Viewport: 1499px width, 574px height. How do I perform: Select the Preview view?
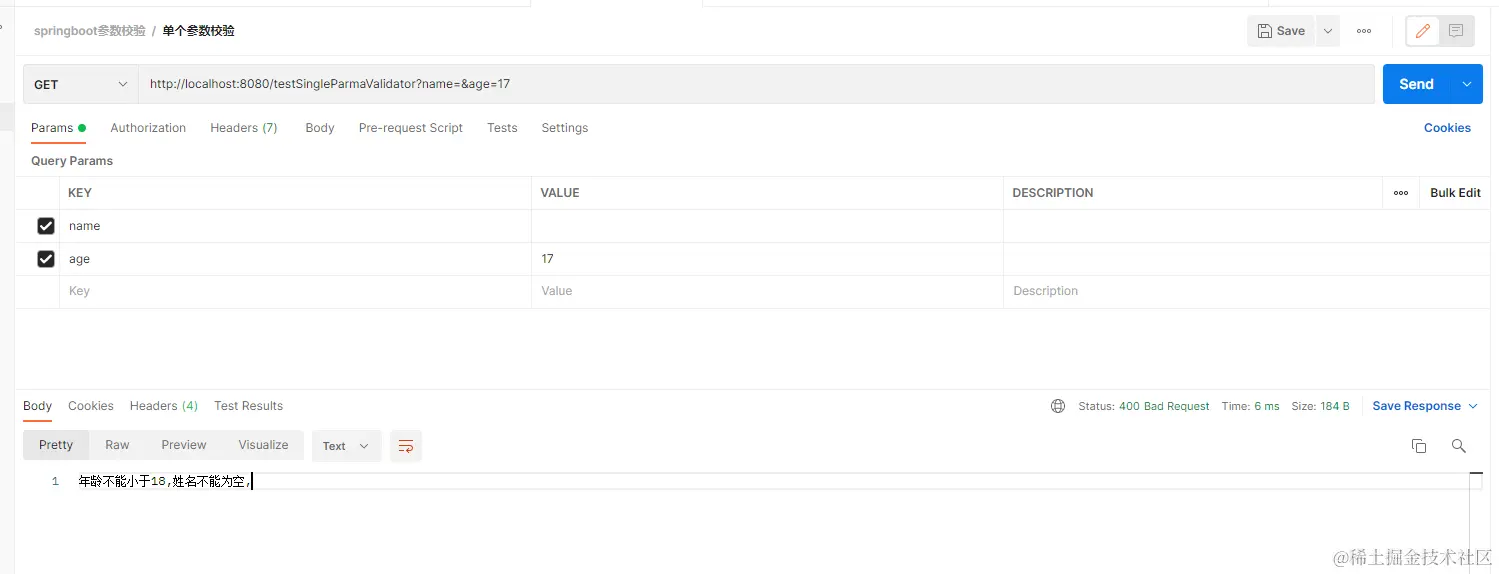(x=184, y=445)
